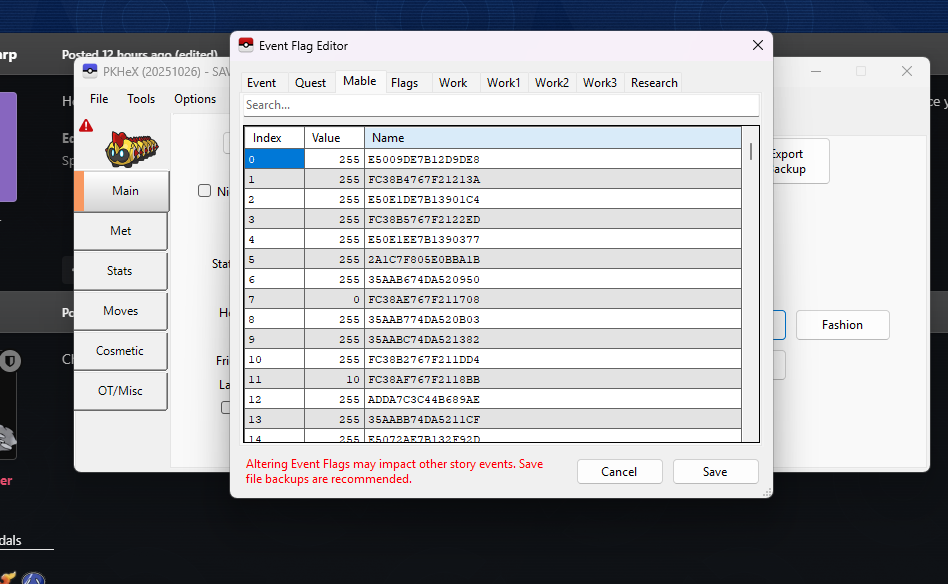Select the Work2 tab
The height and width of the screenshot is (584, 948).
pyautogui.click(x=551, y=83)
